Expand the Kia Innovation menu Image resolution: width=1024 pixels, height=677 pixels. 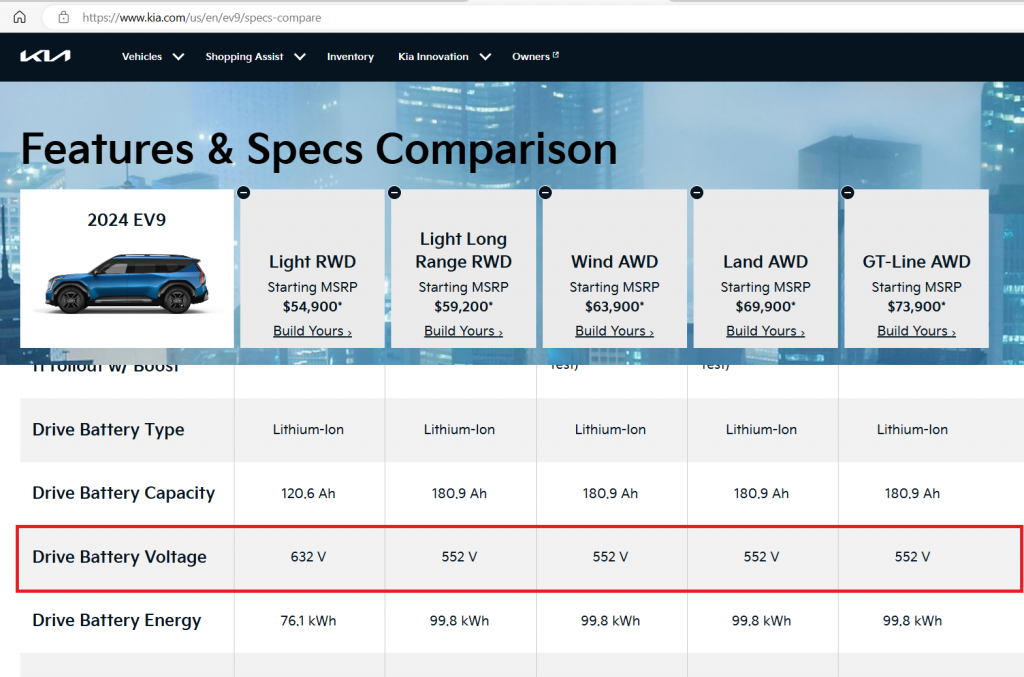[x=444, y=57]
